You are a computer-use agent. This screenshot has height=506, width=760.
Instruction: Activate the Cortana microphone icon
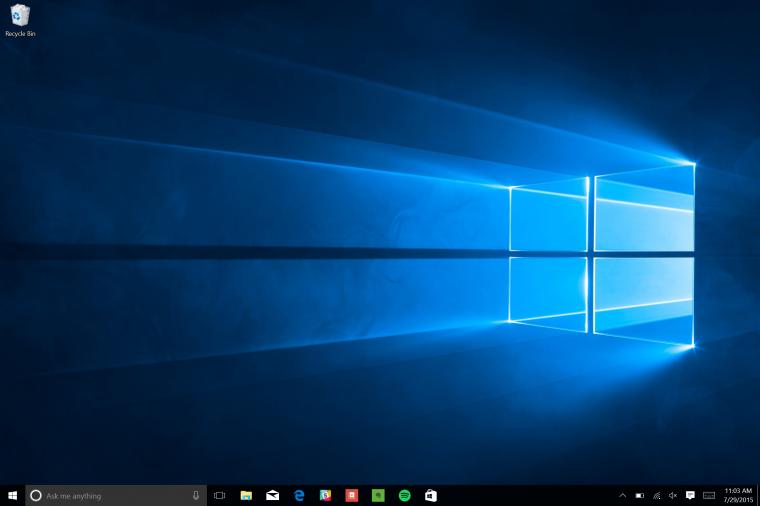pyautogui.click(x=196, y=495)
